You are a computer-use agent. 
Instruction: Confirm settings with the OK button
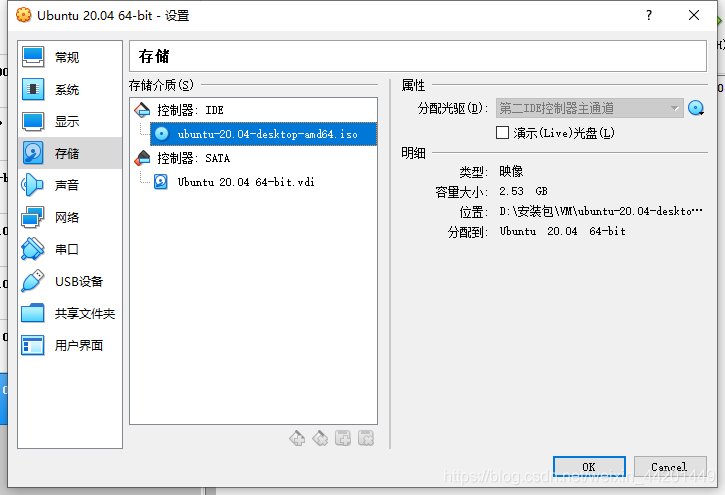[x=589, y=467]
